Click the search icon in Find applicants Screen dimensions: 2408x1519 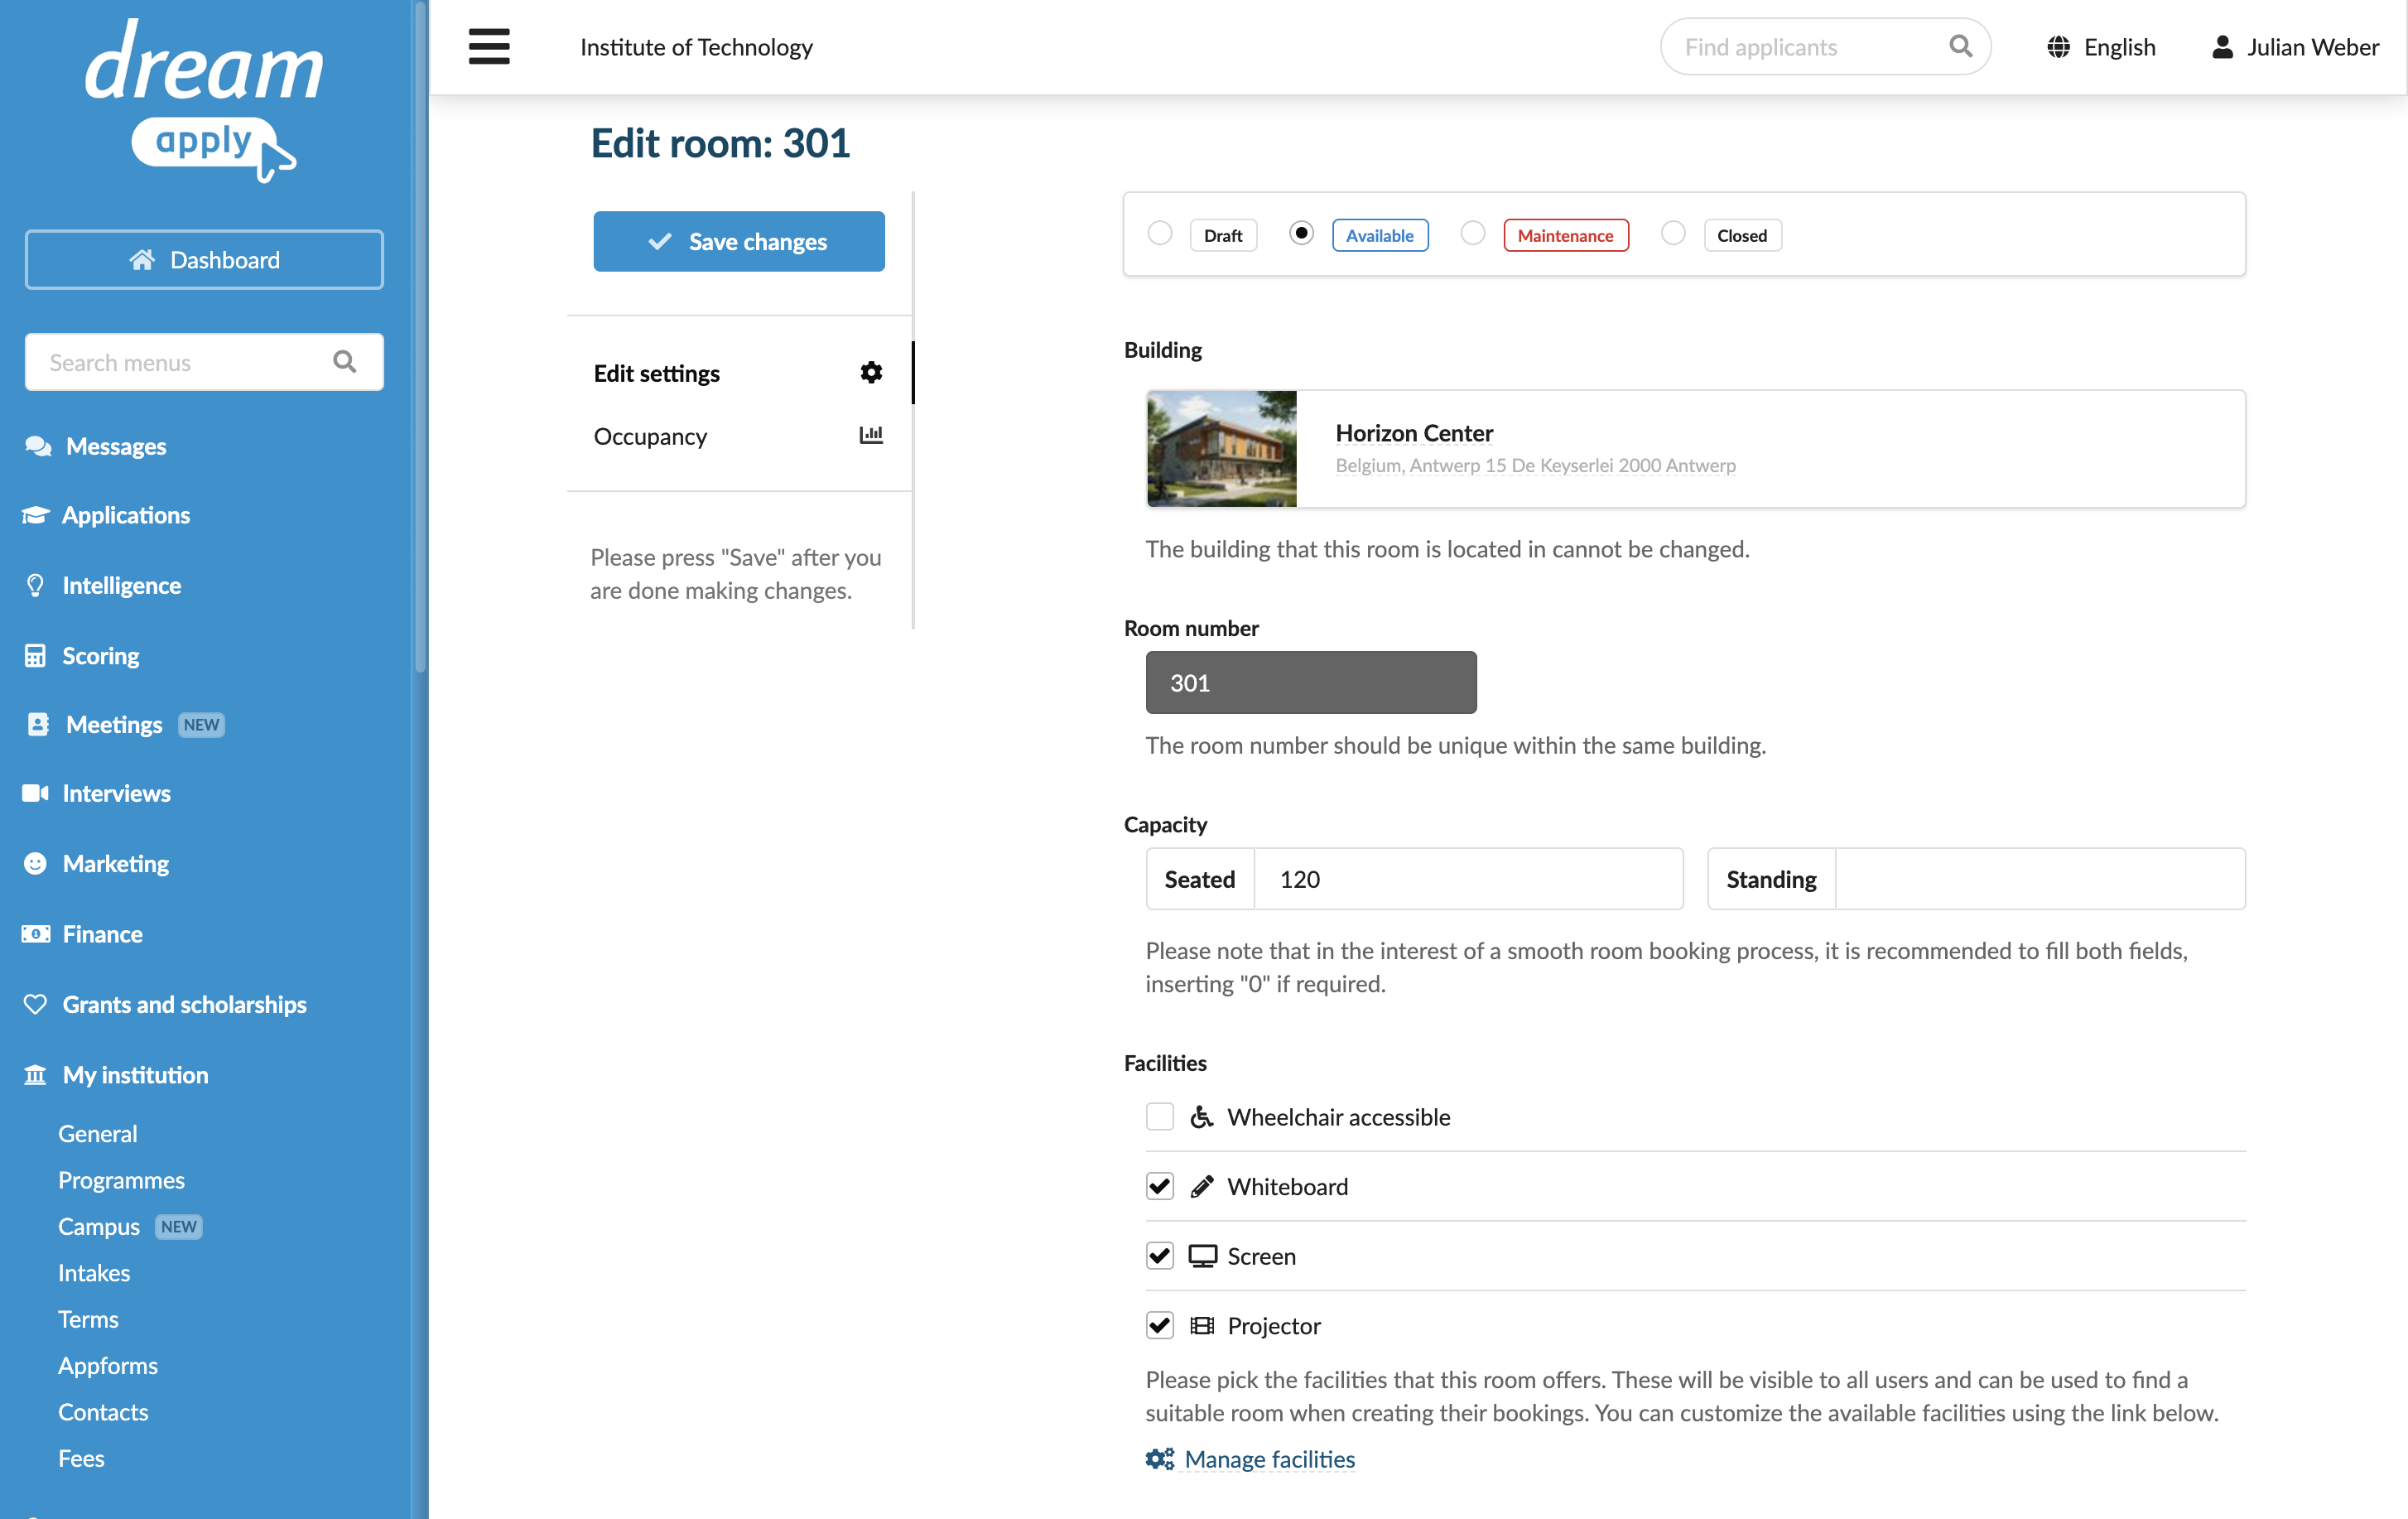pos(1960,46)
